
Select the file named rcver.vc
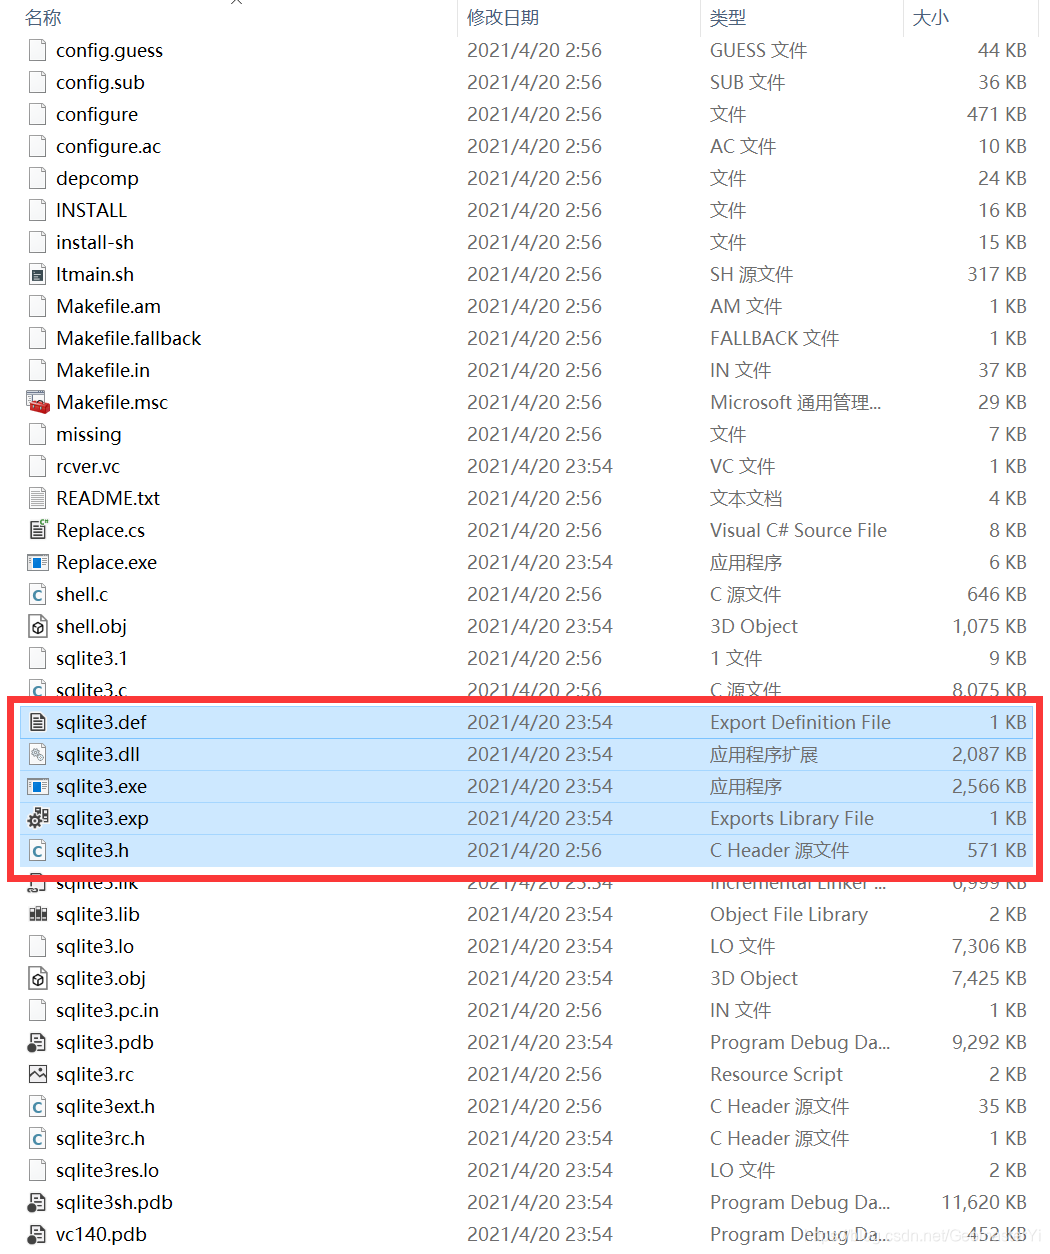tap(88, 466)
